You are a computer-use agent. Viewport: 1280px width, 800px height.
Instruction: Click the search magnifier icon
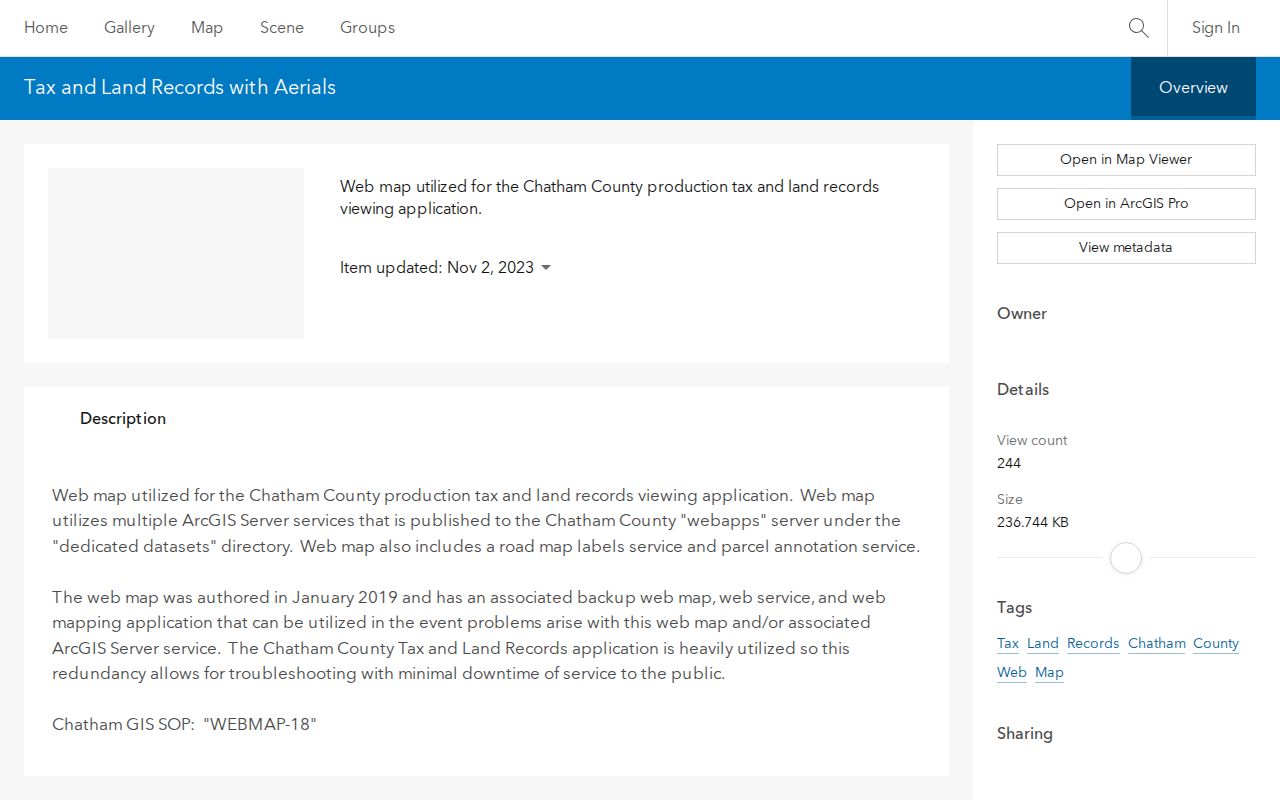1138,28
